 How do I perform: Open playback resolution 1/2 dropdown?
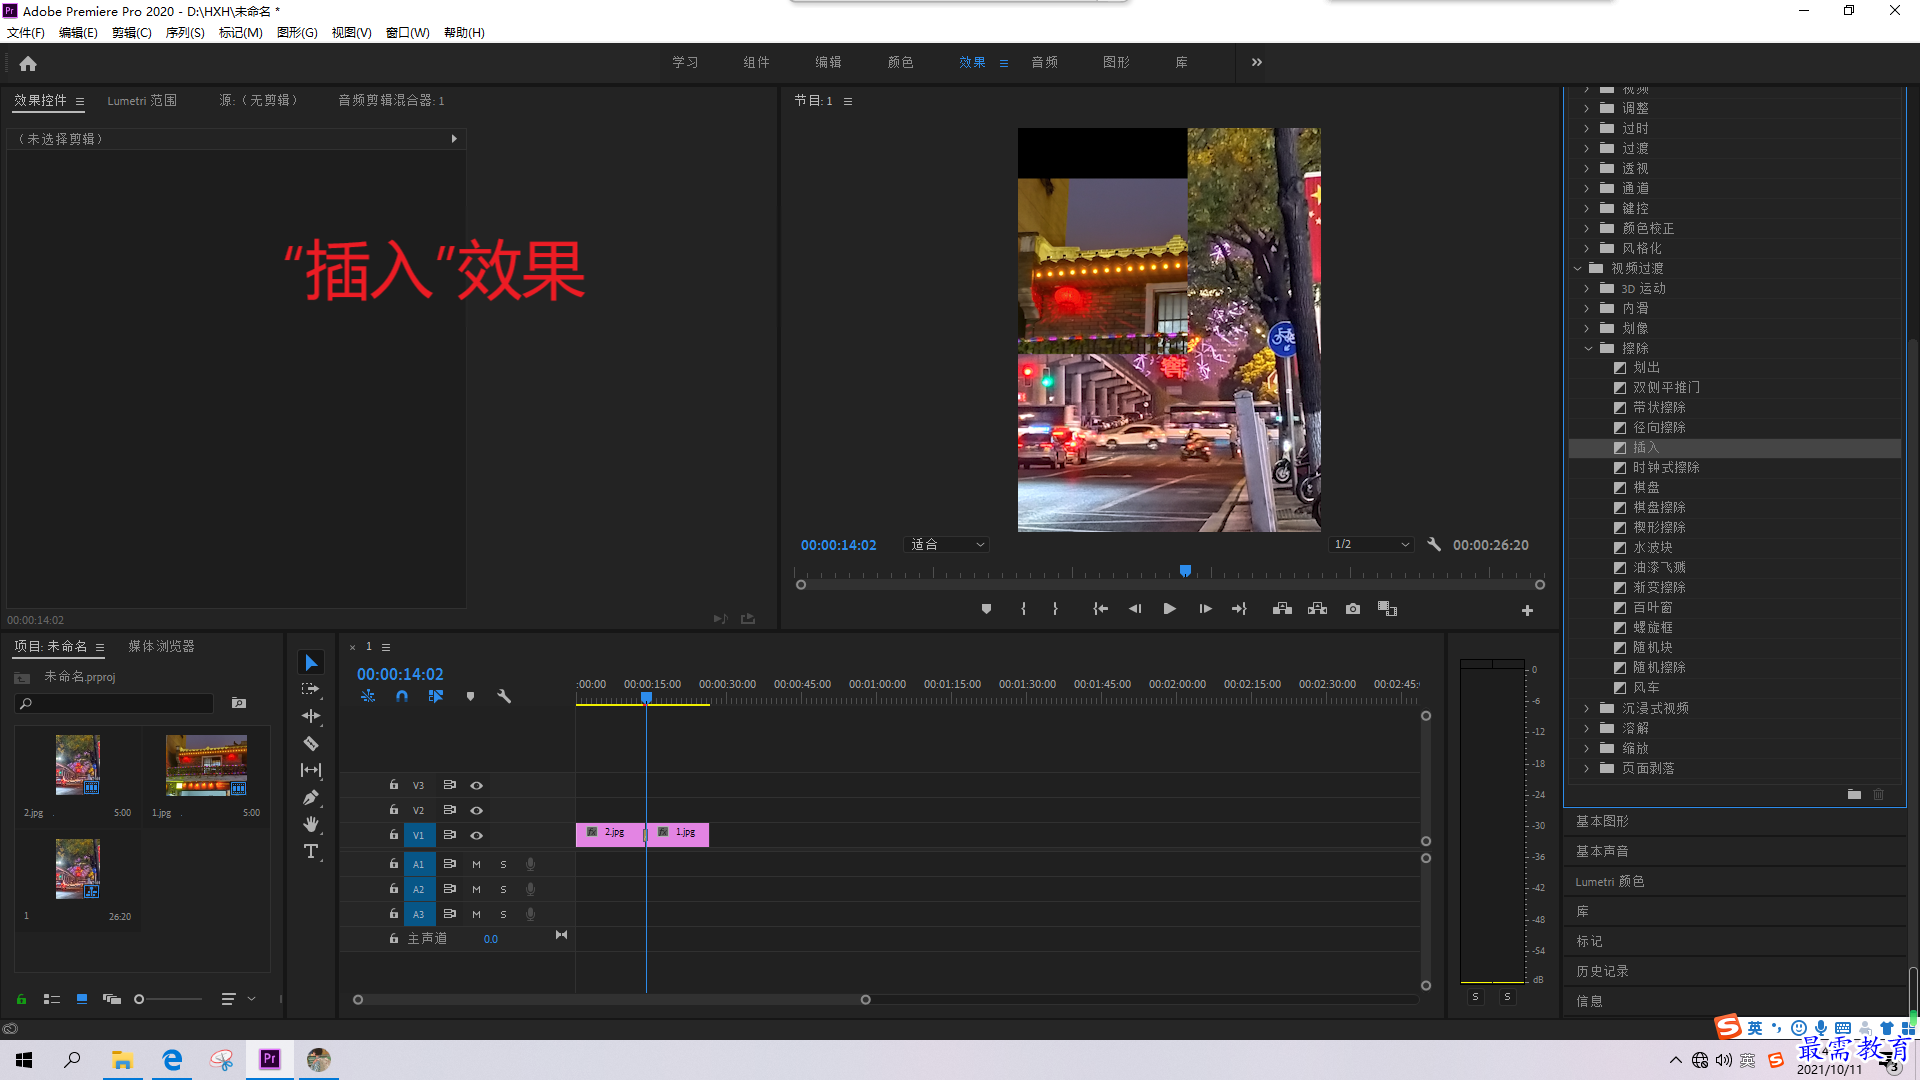click(1371, 545)
